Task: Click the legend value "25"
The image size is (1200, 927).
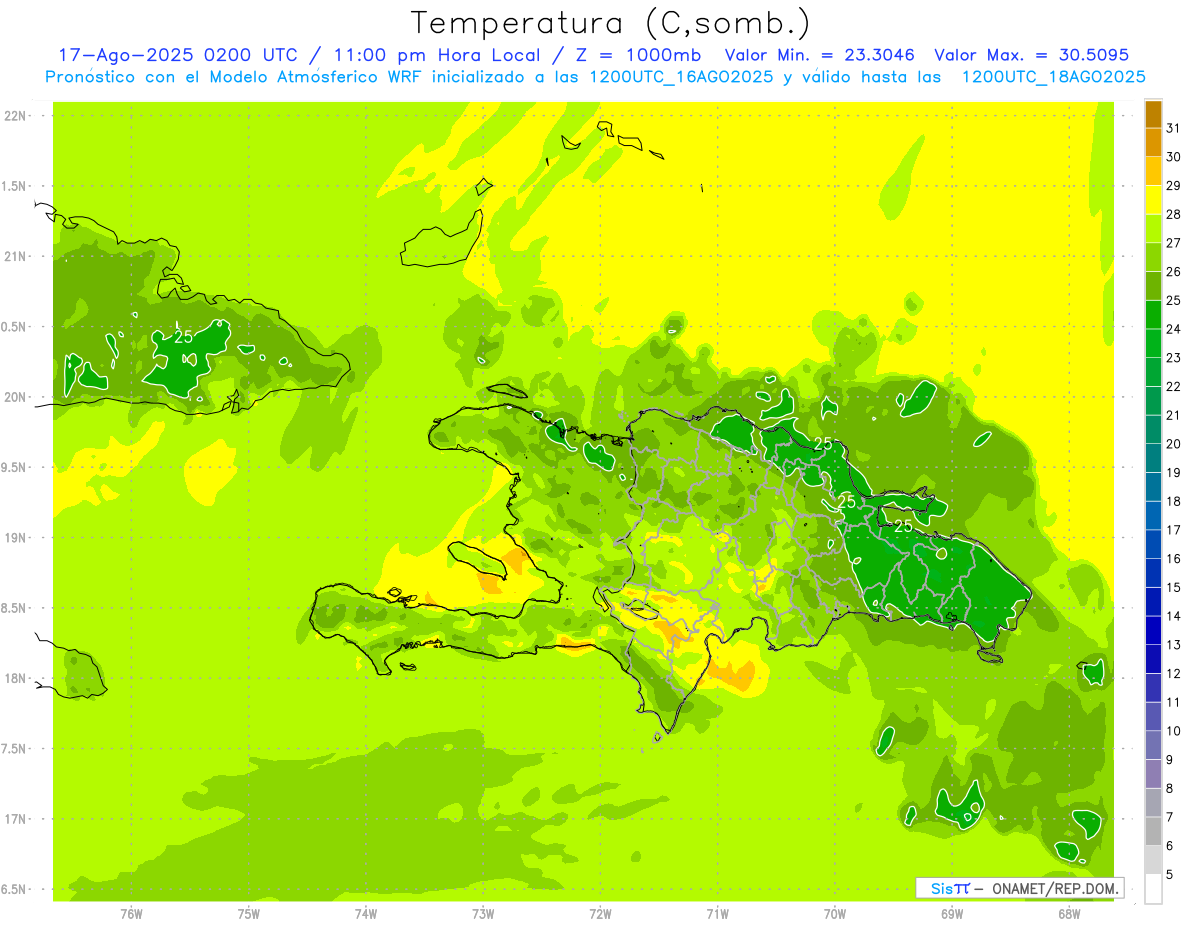Action: [1174, 300]
